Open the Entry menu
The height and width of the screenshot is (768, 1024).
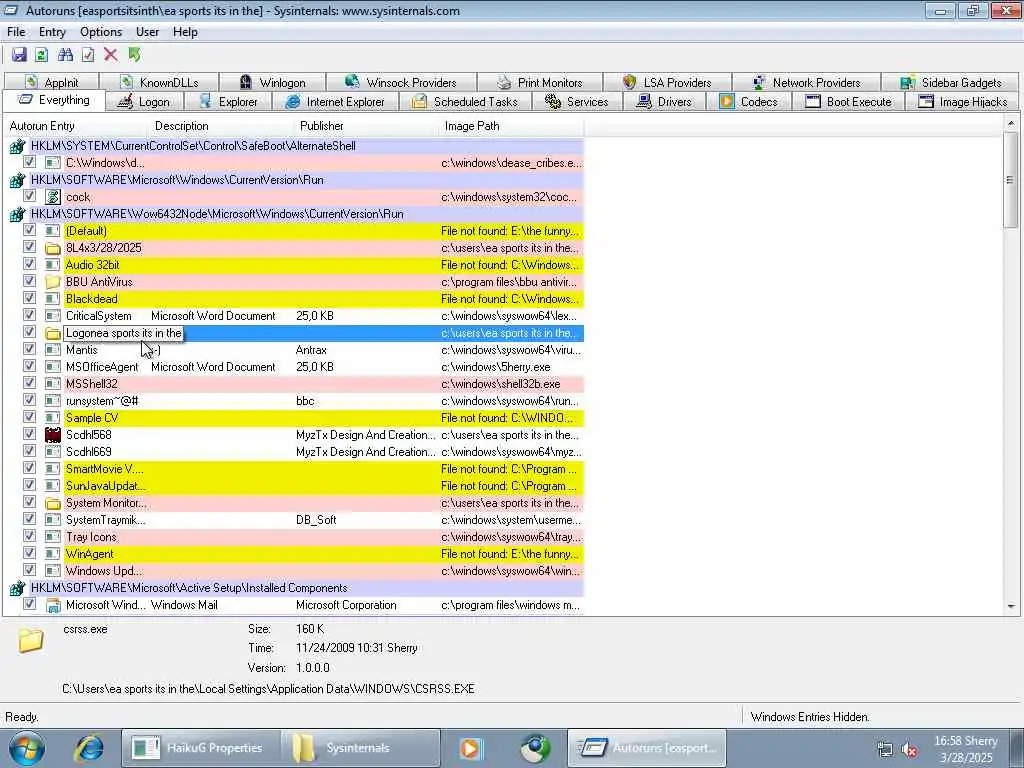pos(52,32)
